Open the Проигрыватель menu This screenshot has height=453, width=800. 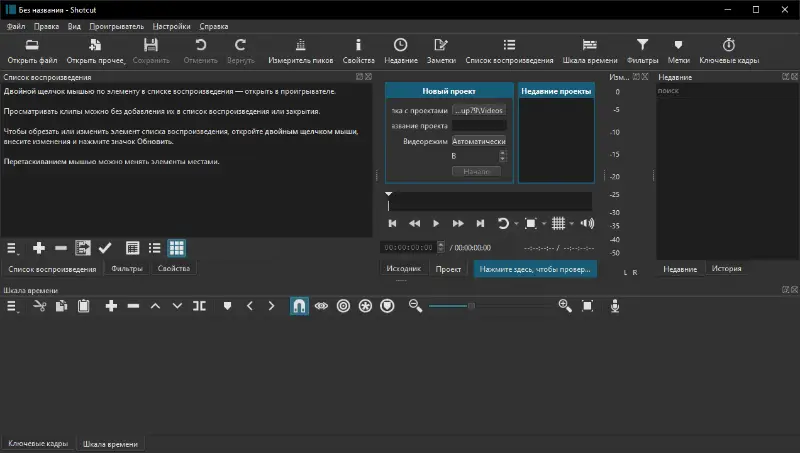[116, 27]
